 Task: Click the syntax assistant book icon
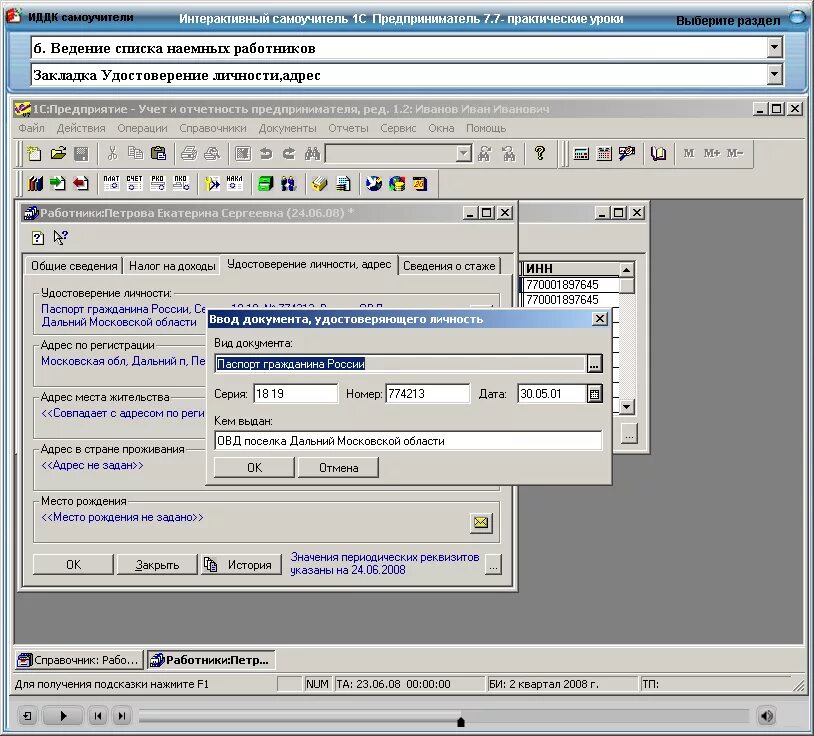point(658,154)
